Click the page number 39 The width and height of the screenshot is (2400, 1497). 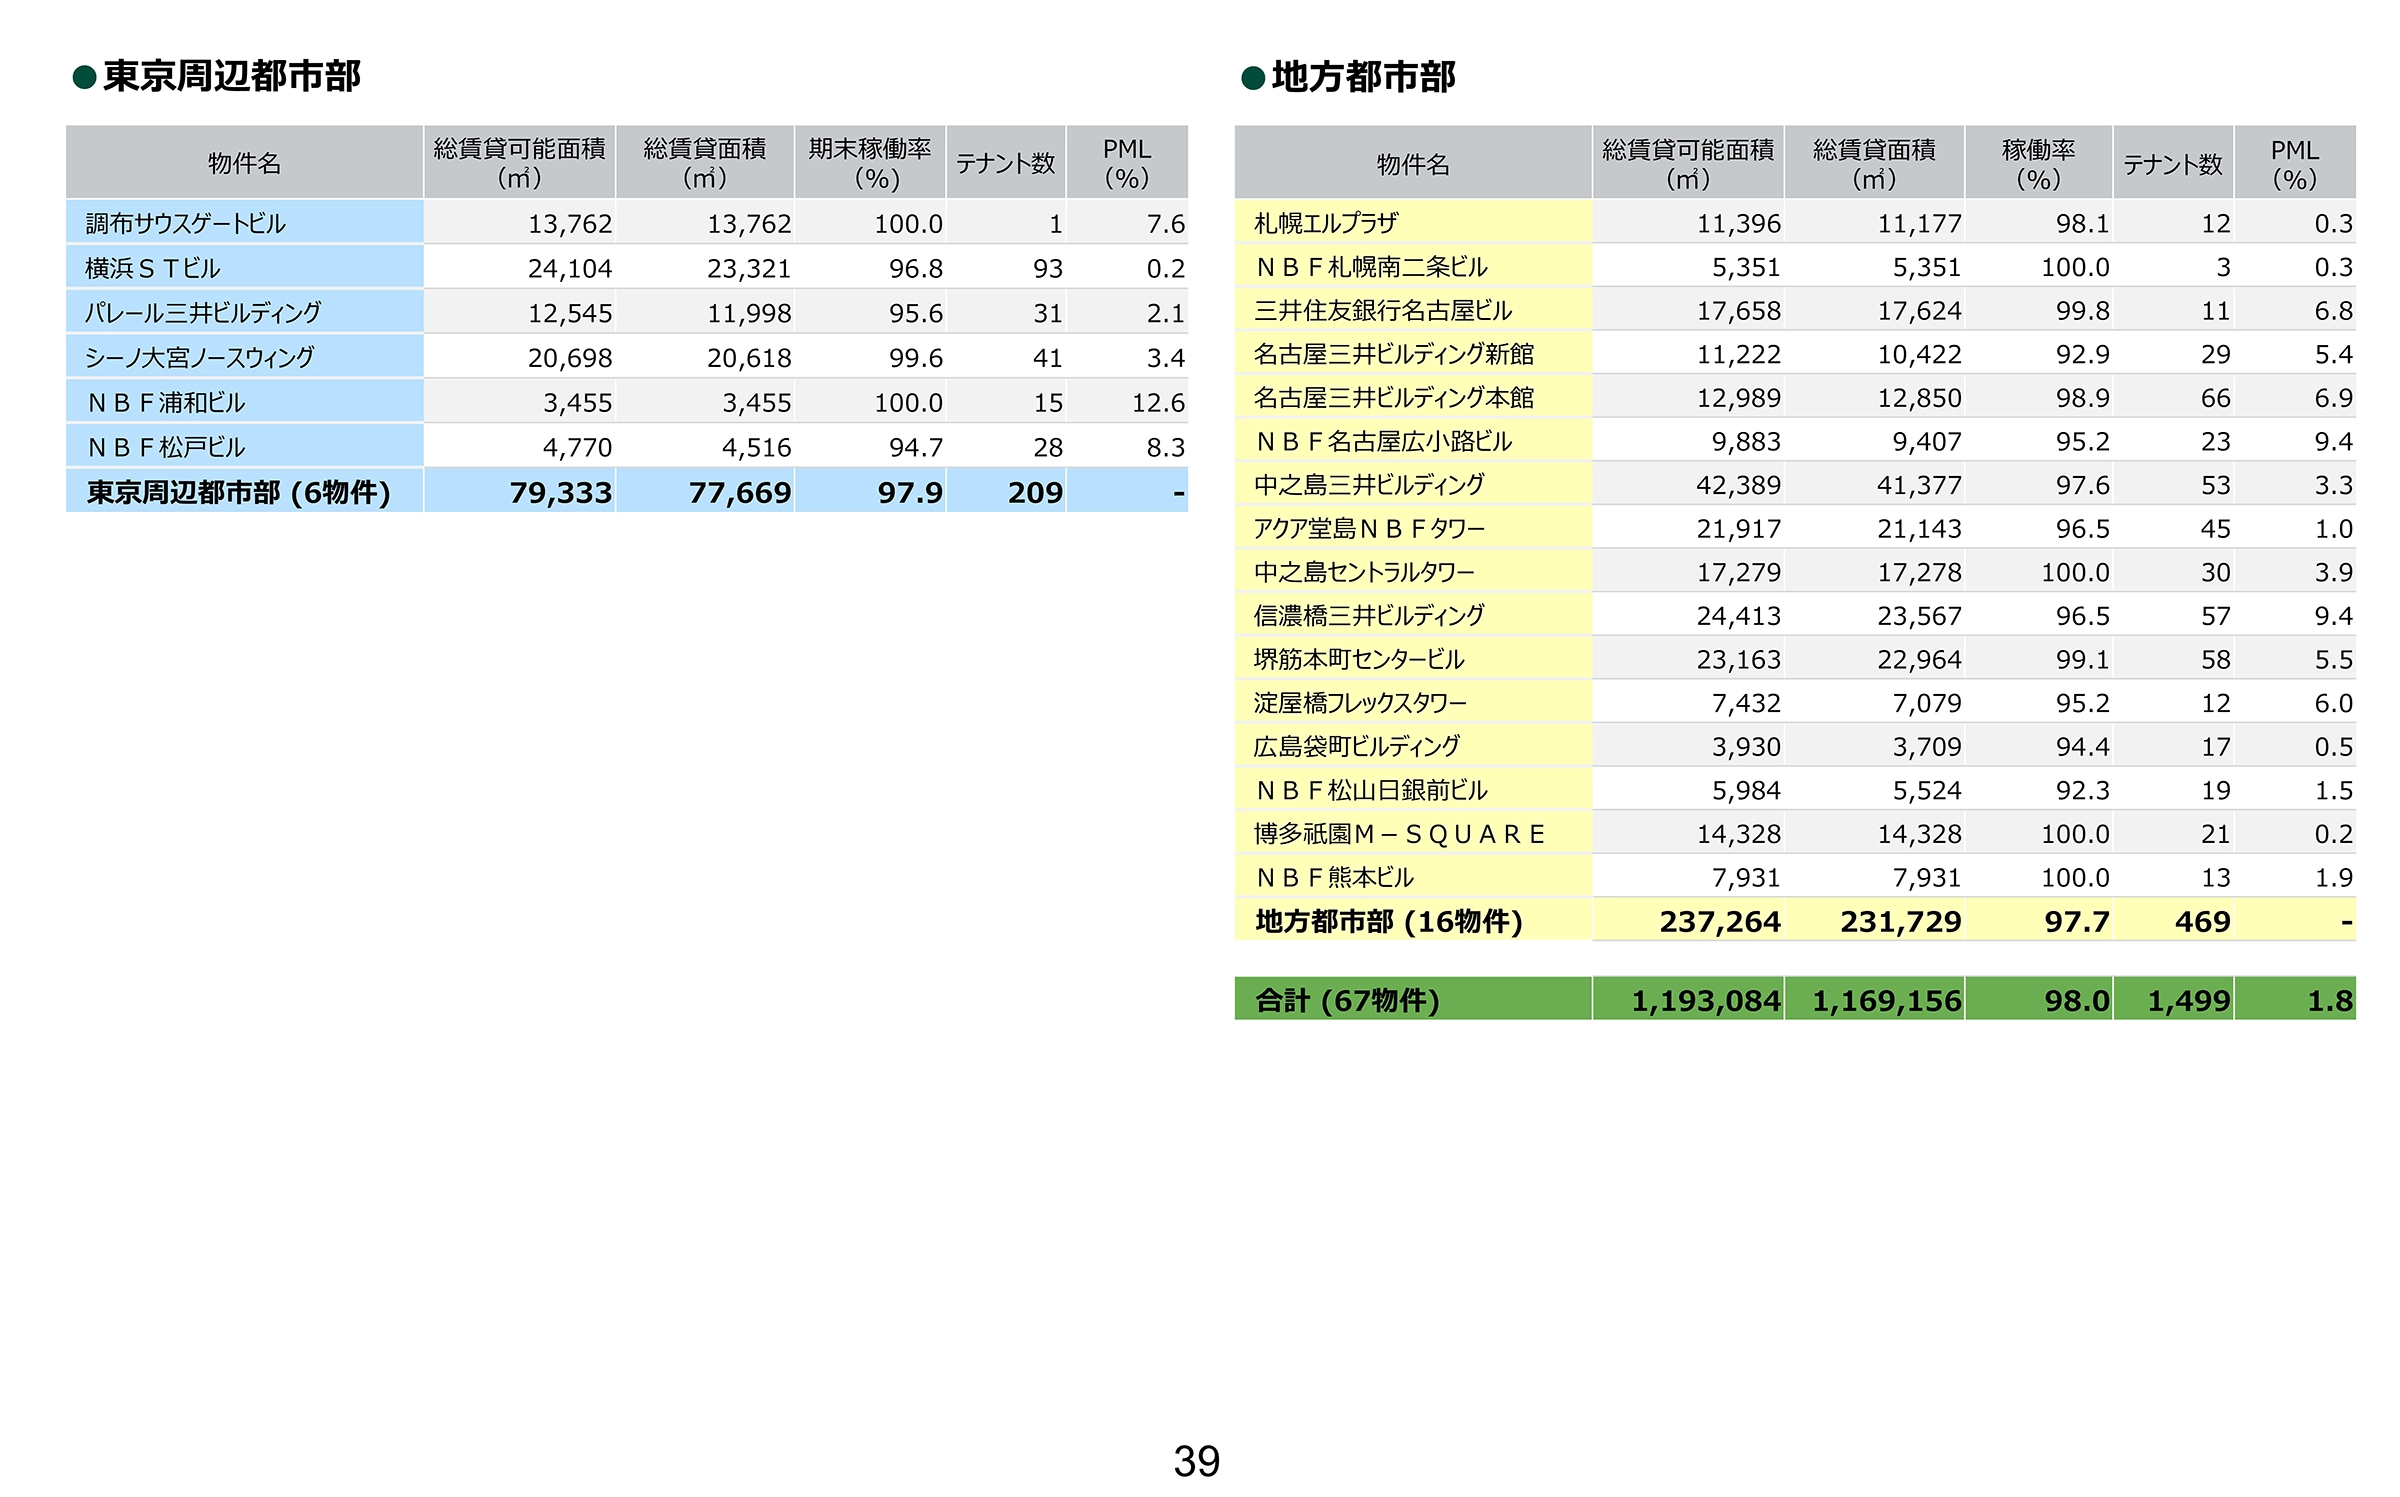[x=1197, y=1461]
